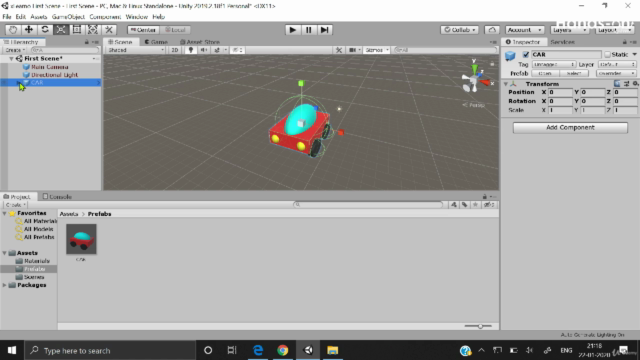Toggle hidden objects visibility in Scene view
This screenshot has width=640, height=360.
click(x=238, y=50)
